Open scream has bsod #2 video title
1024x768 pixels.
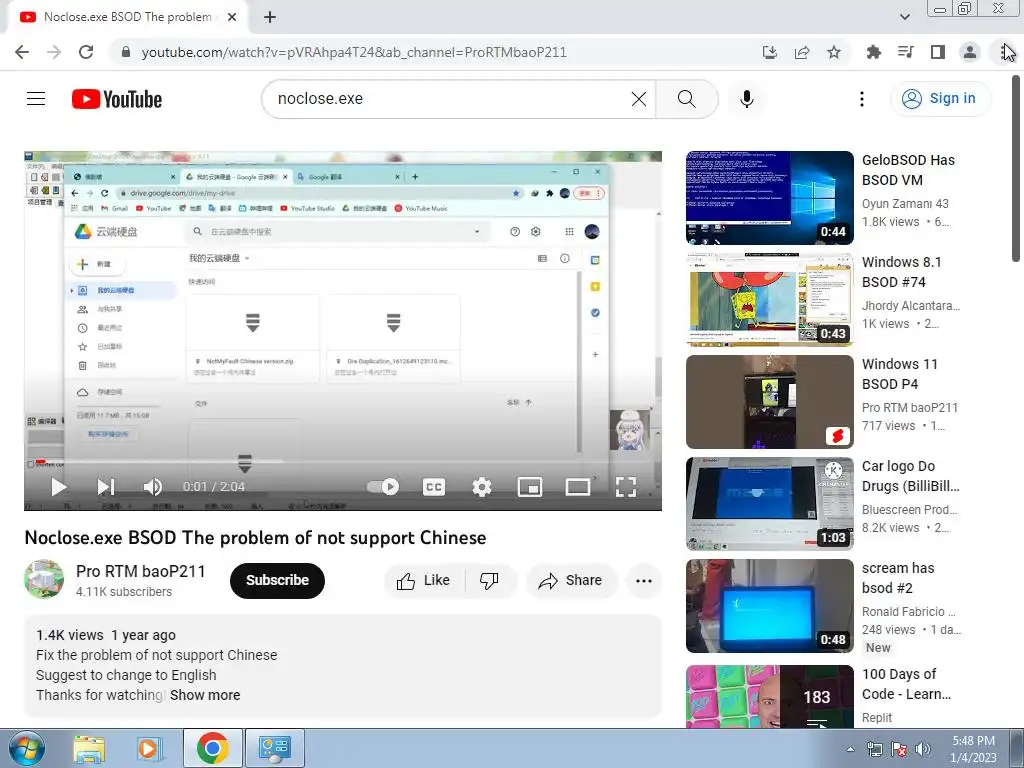[x=898, y=578]
